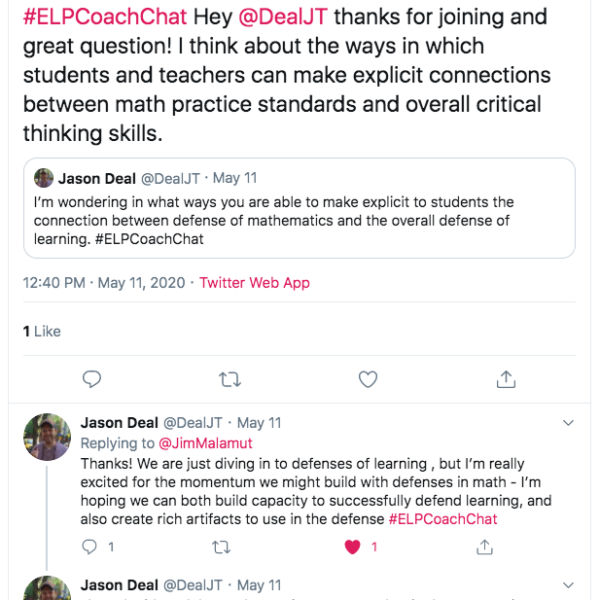Share Jason Deal's reply tweet
The height and width of the screenshot is (600, 600).
click(484, 547)
